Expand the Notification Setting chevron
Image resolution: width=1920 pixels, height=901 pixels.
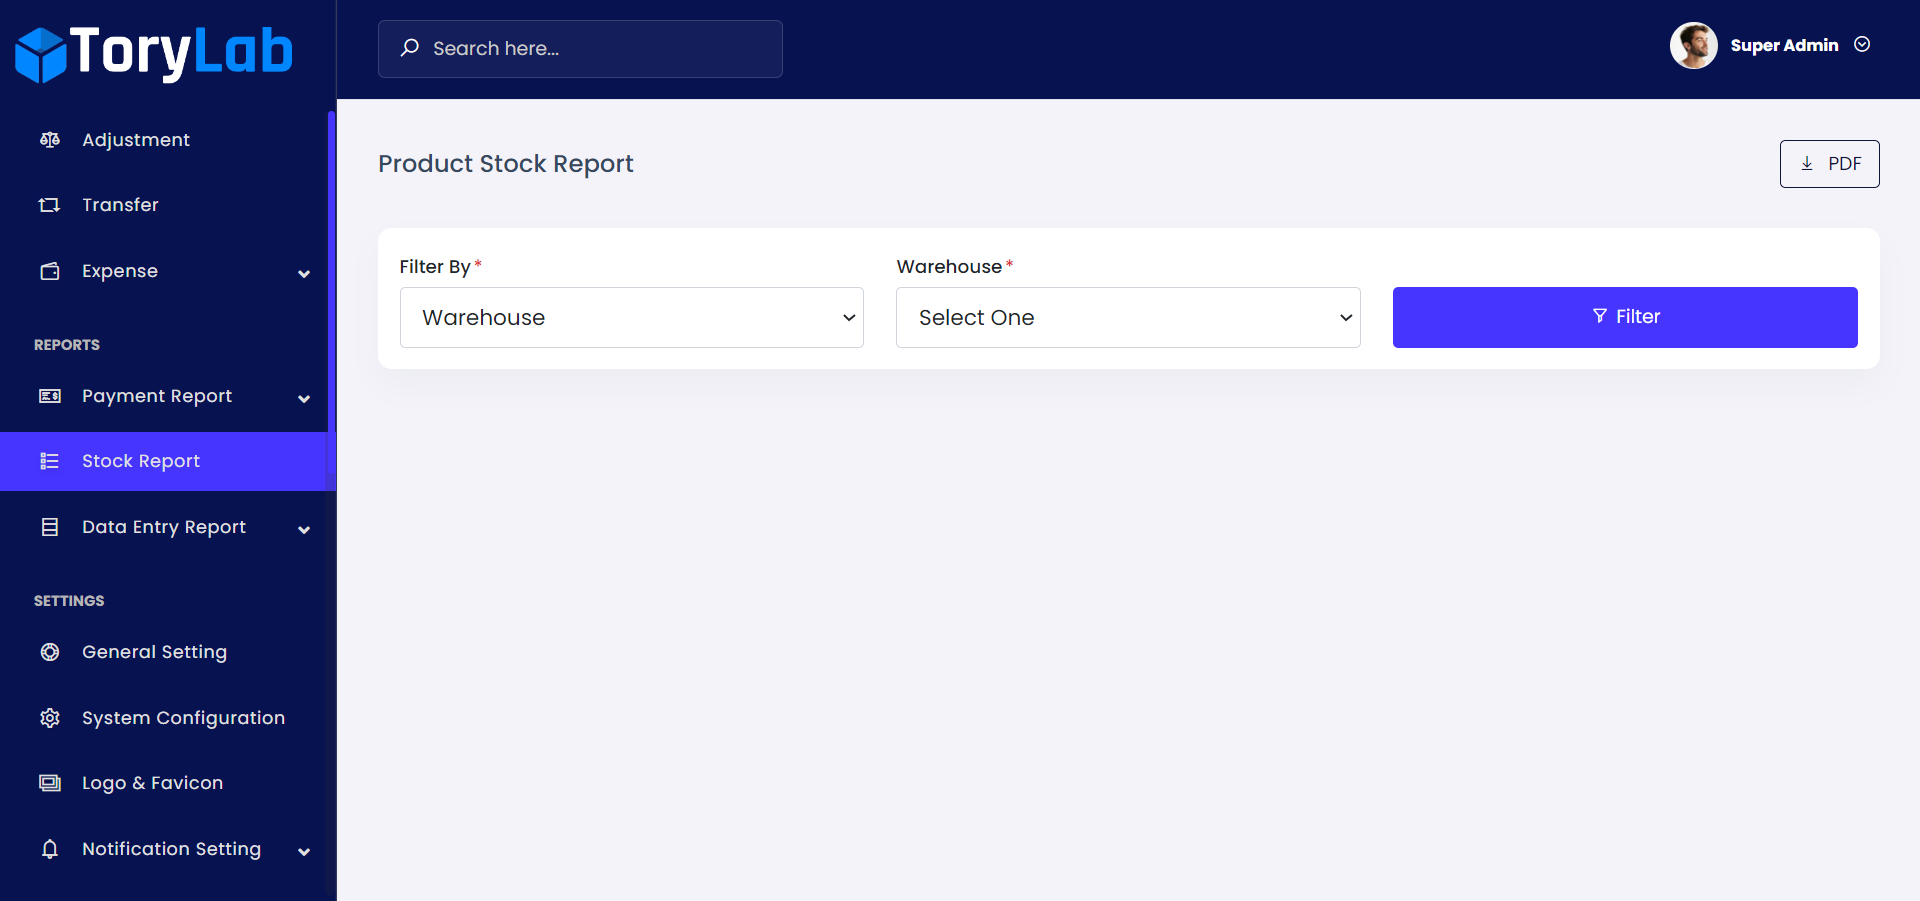click(x=304, y=851)
